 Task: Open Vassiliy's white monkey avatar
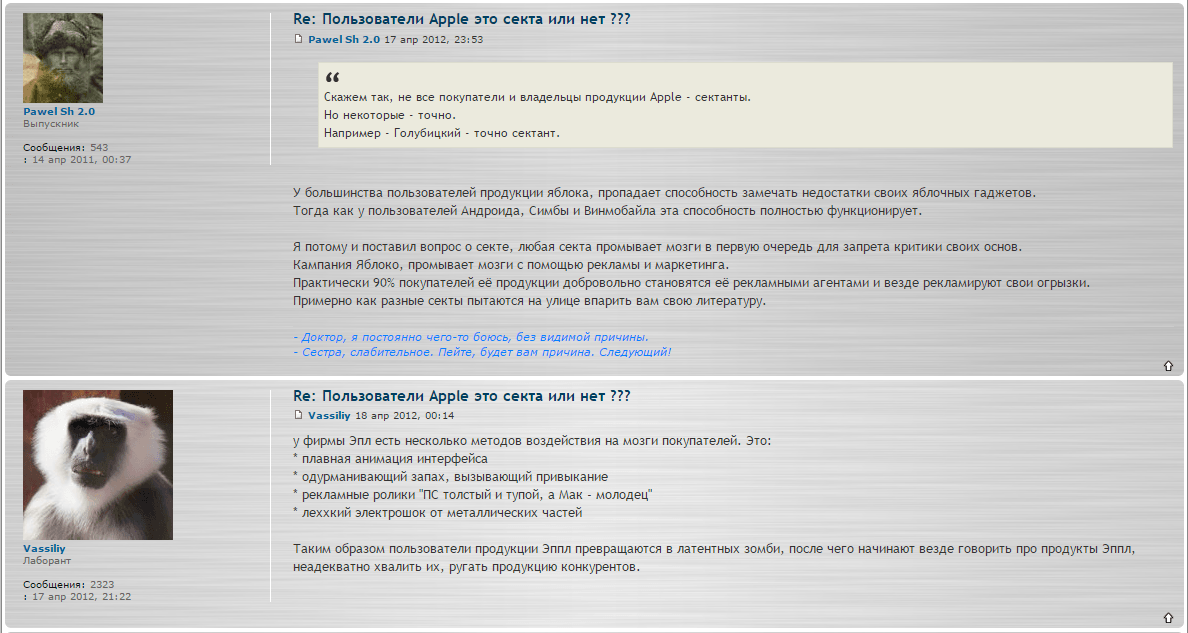pos(98,465)
